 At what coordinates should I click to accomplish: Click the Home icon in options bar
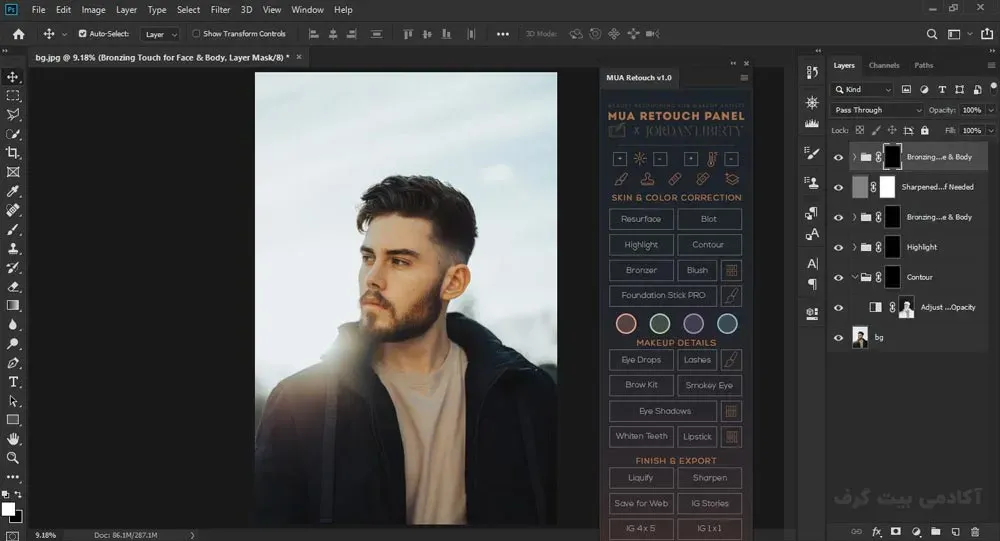[18, 34]
